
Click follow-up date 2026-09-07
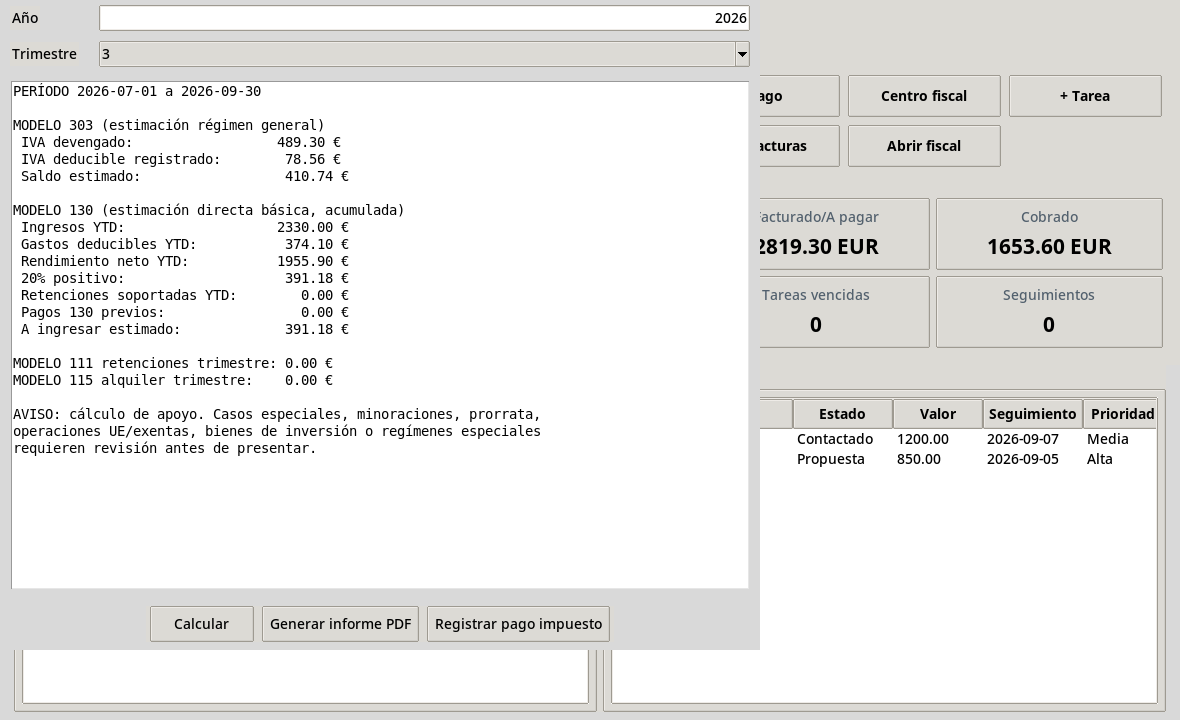pyautogui.click(x=1023, y=439)
